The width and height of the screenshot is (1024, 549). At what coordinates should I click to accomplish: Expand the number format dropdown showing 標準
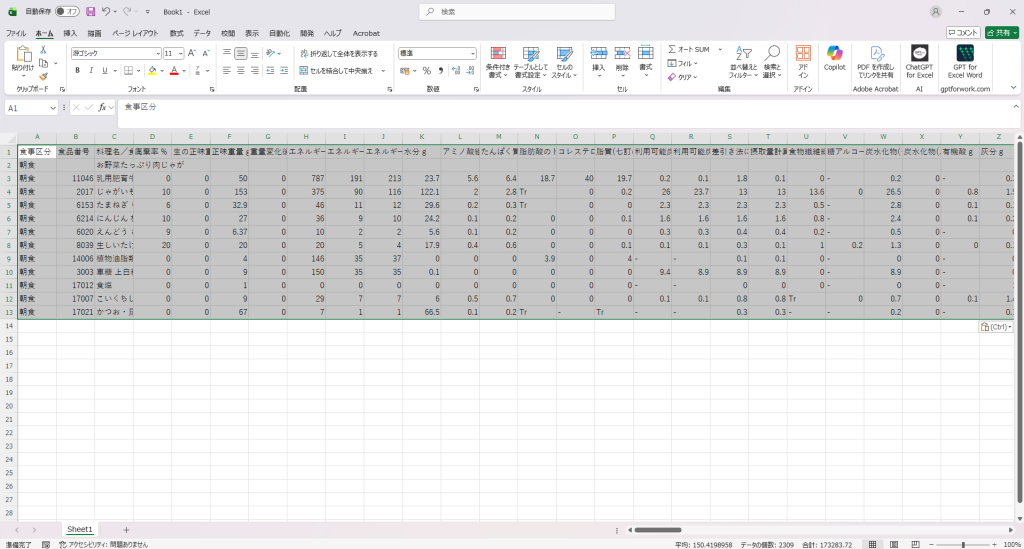(x=472, y=53)
